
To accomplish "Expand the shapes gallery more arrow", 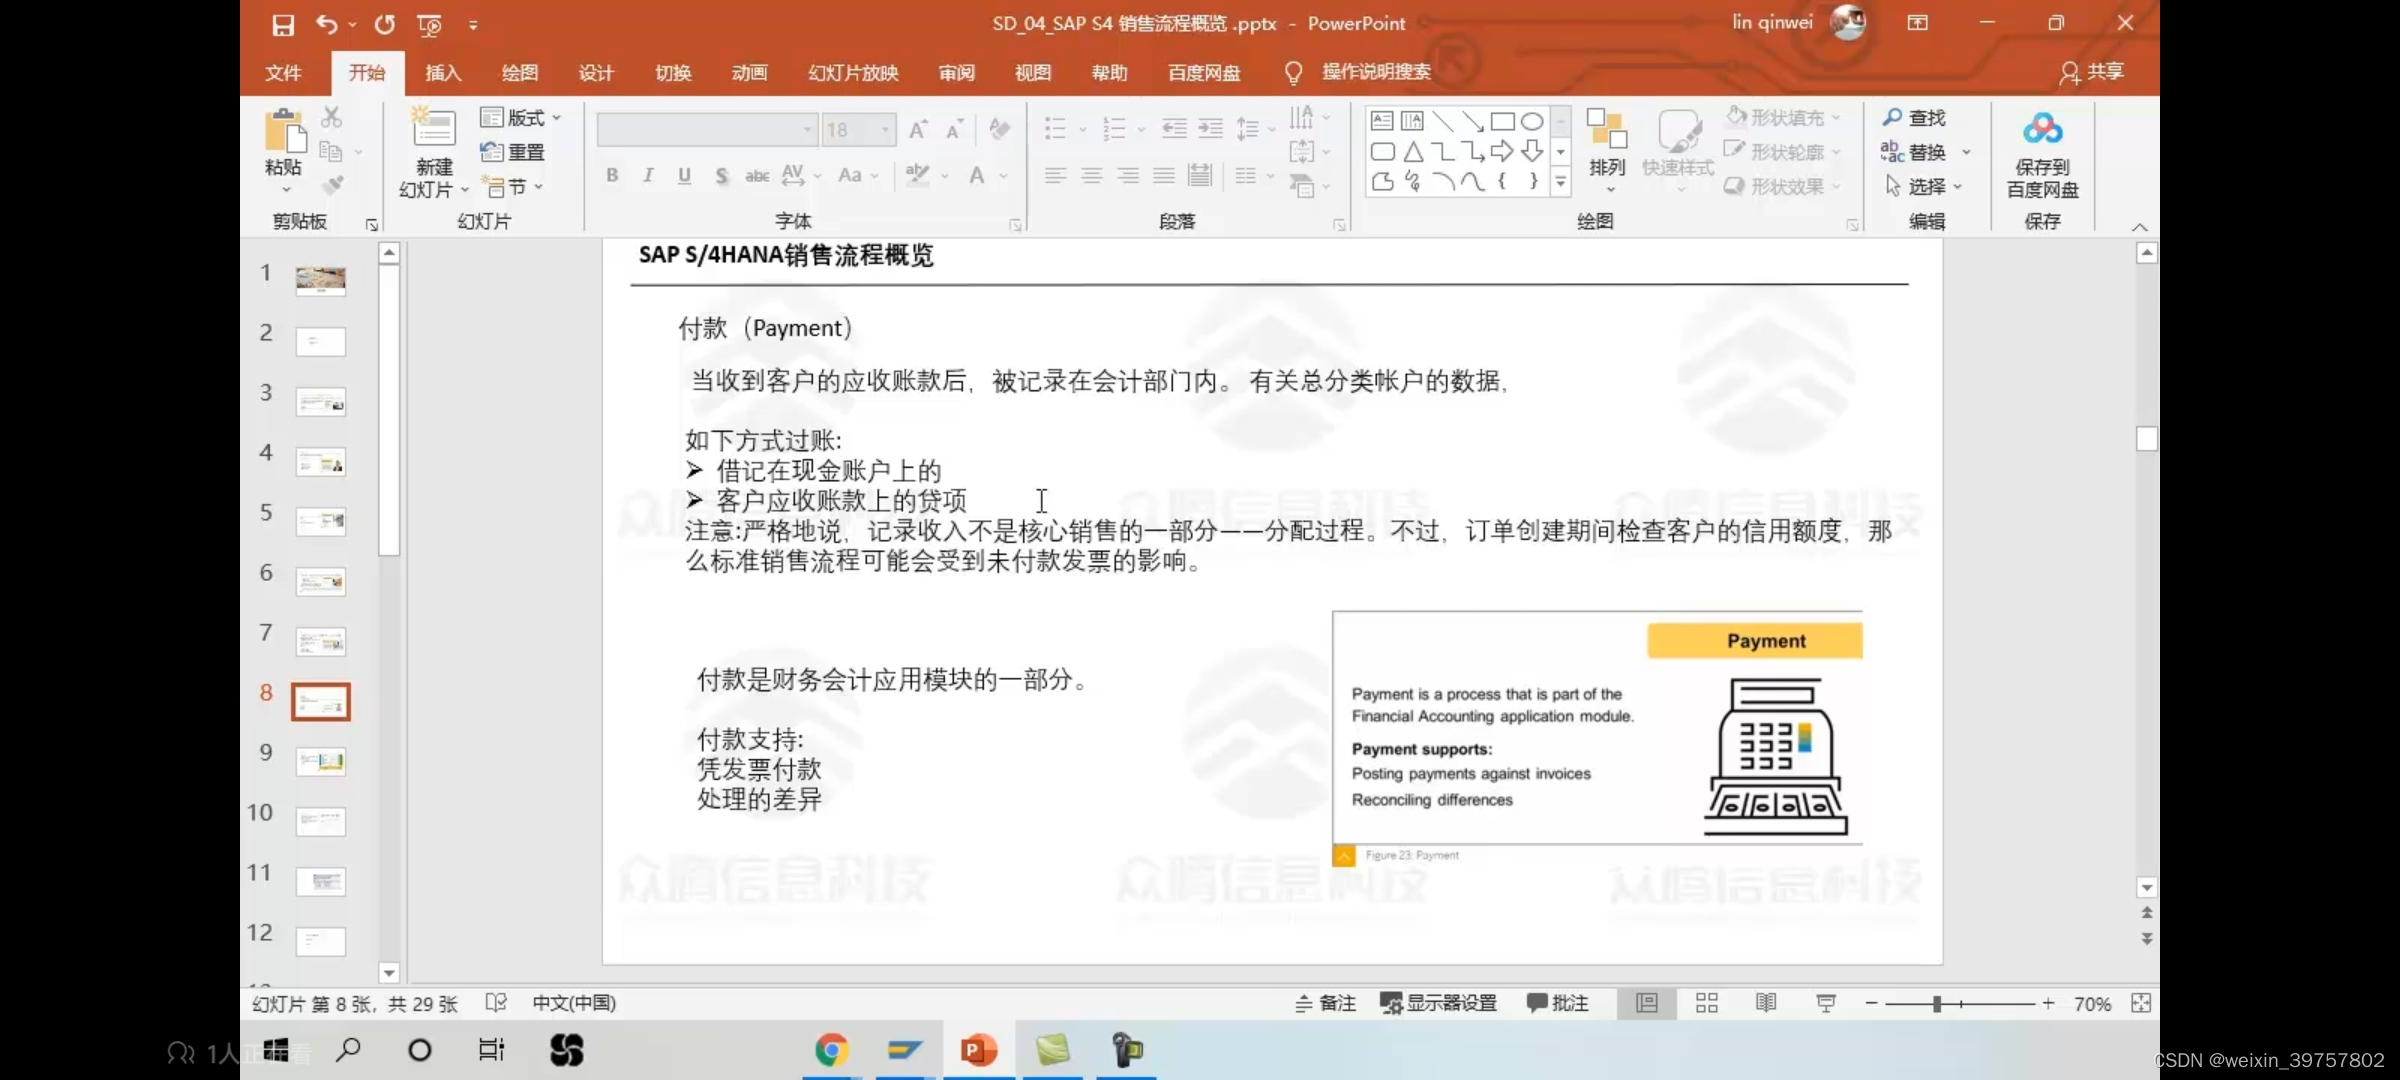I will coord(1560,182).
